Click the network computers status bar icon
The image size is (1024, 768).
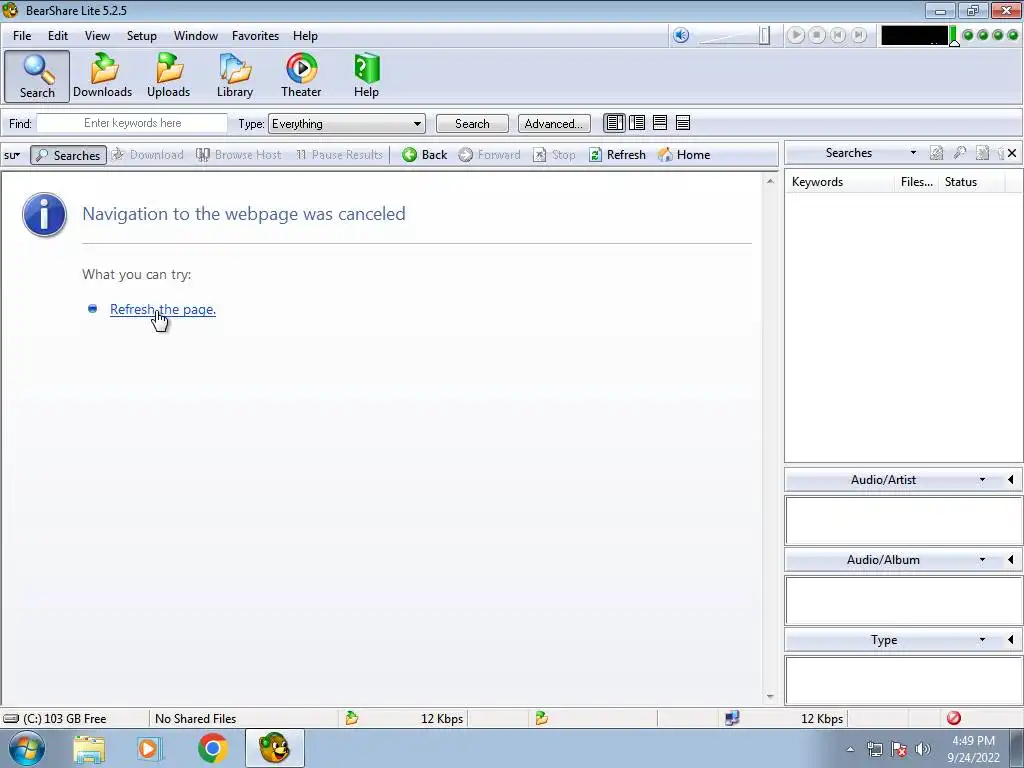click(732, 718)
